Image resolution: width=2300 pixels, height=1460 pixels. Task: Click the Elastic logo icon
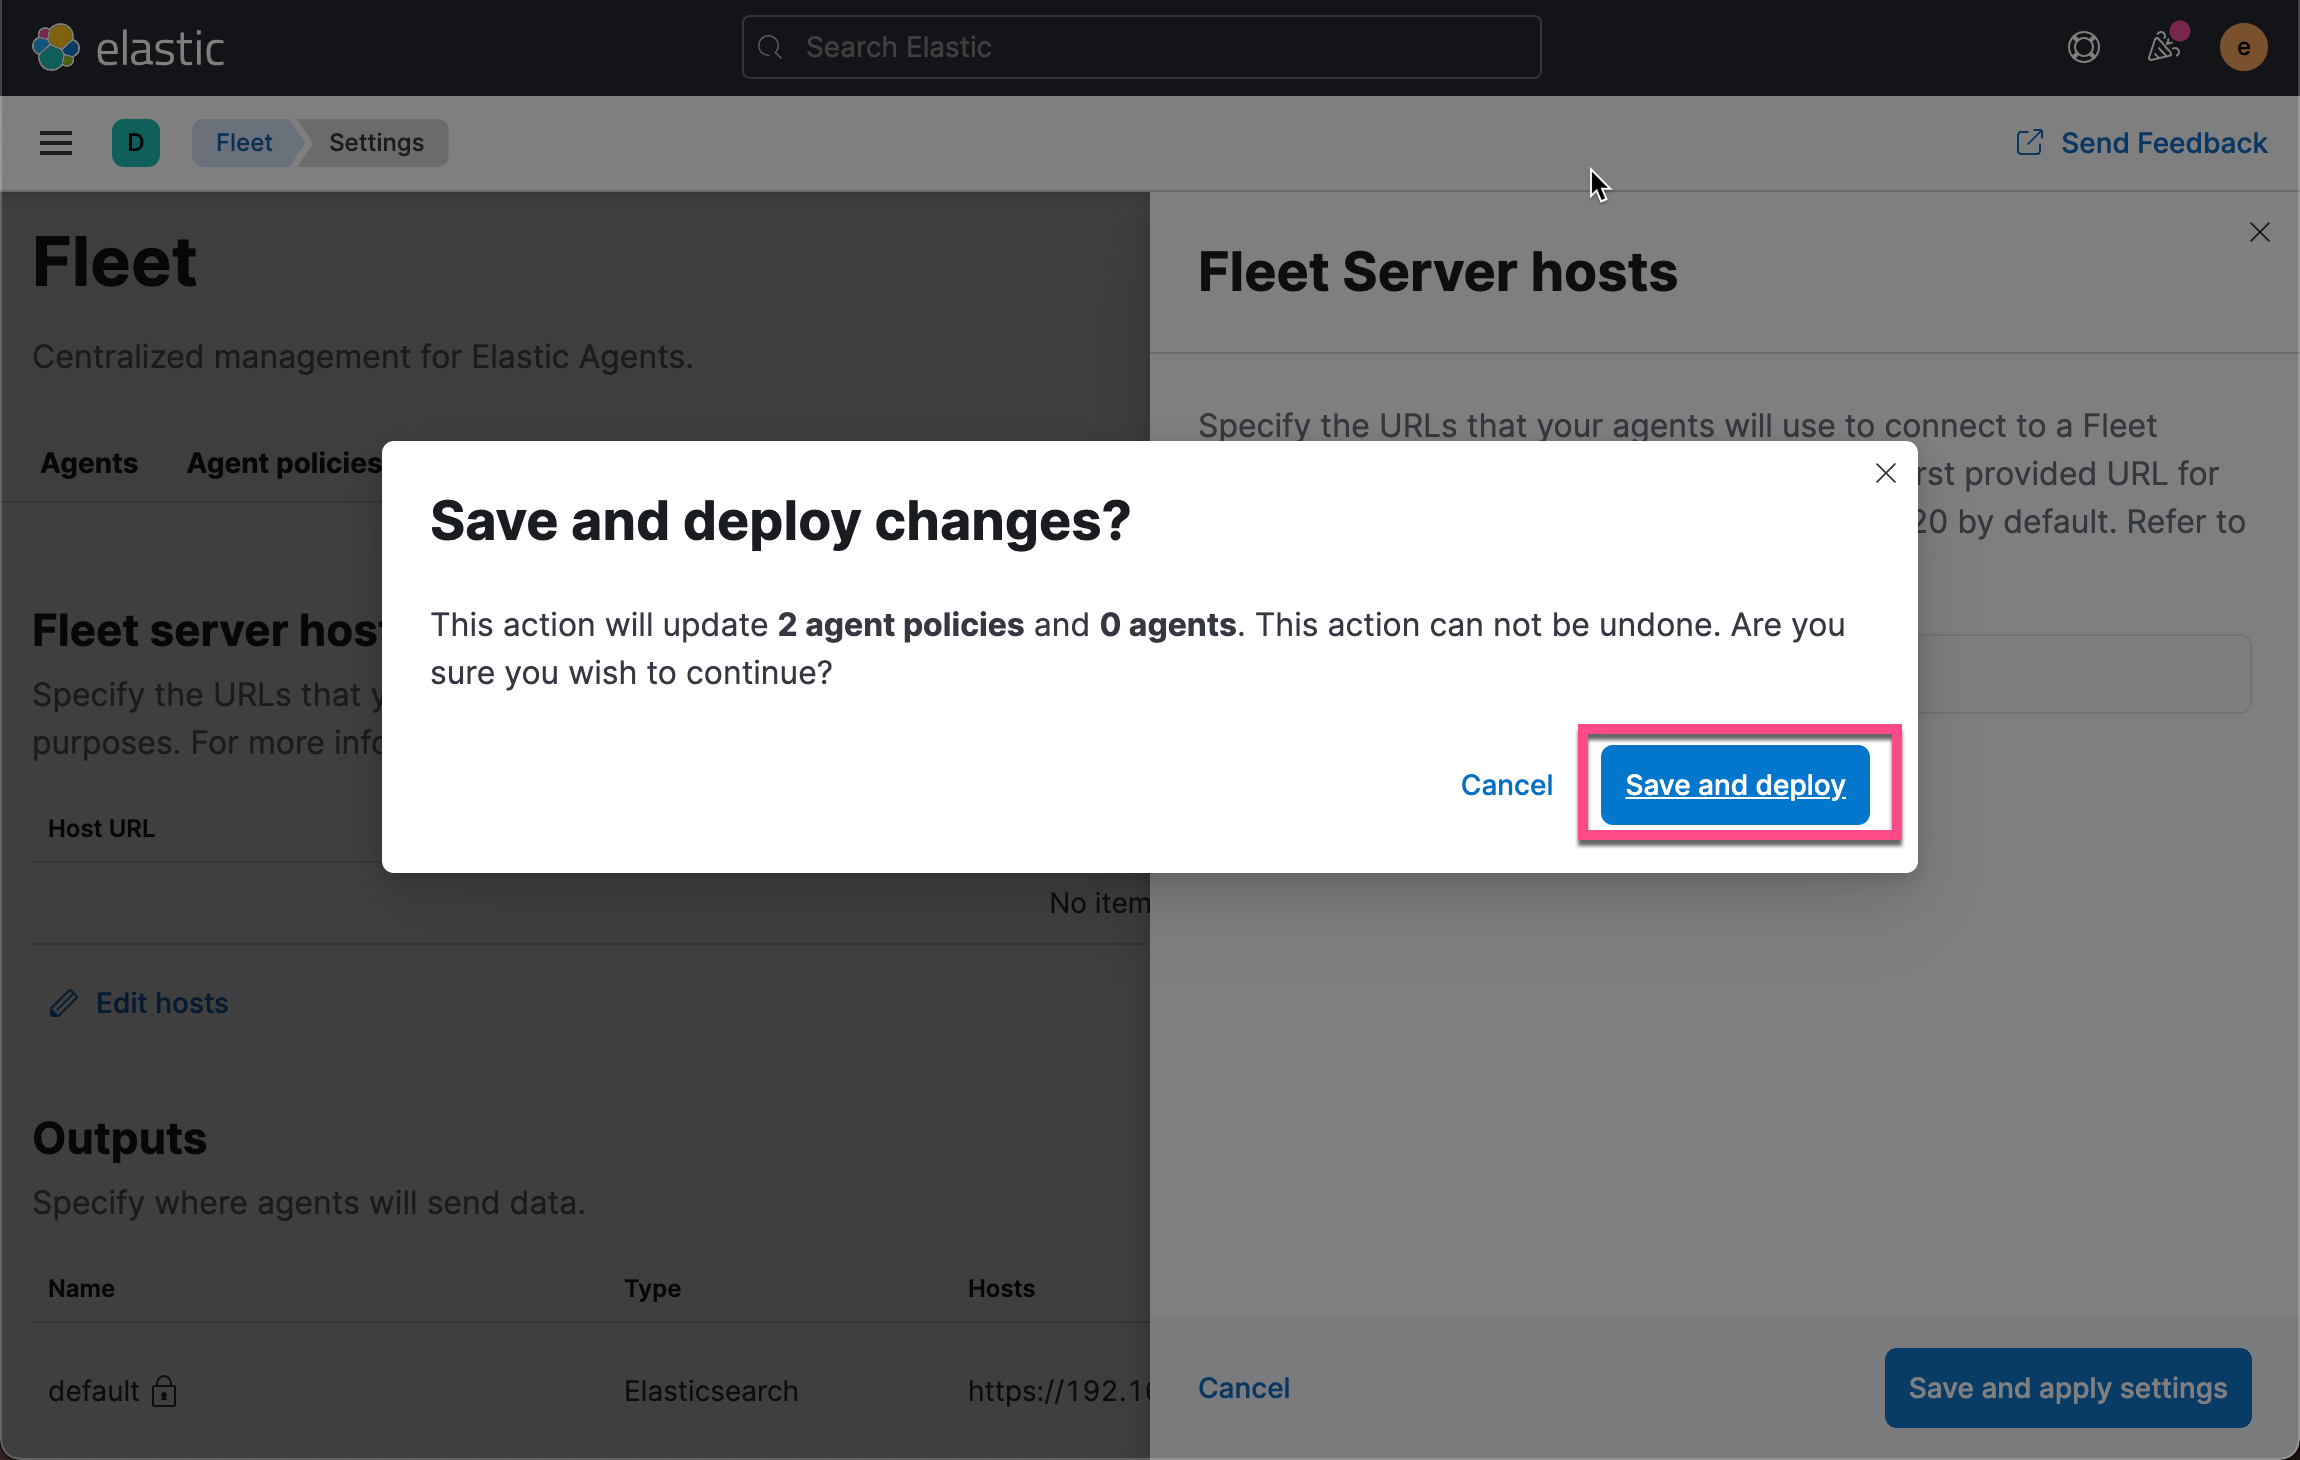pos(55,47)
